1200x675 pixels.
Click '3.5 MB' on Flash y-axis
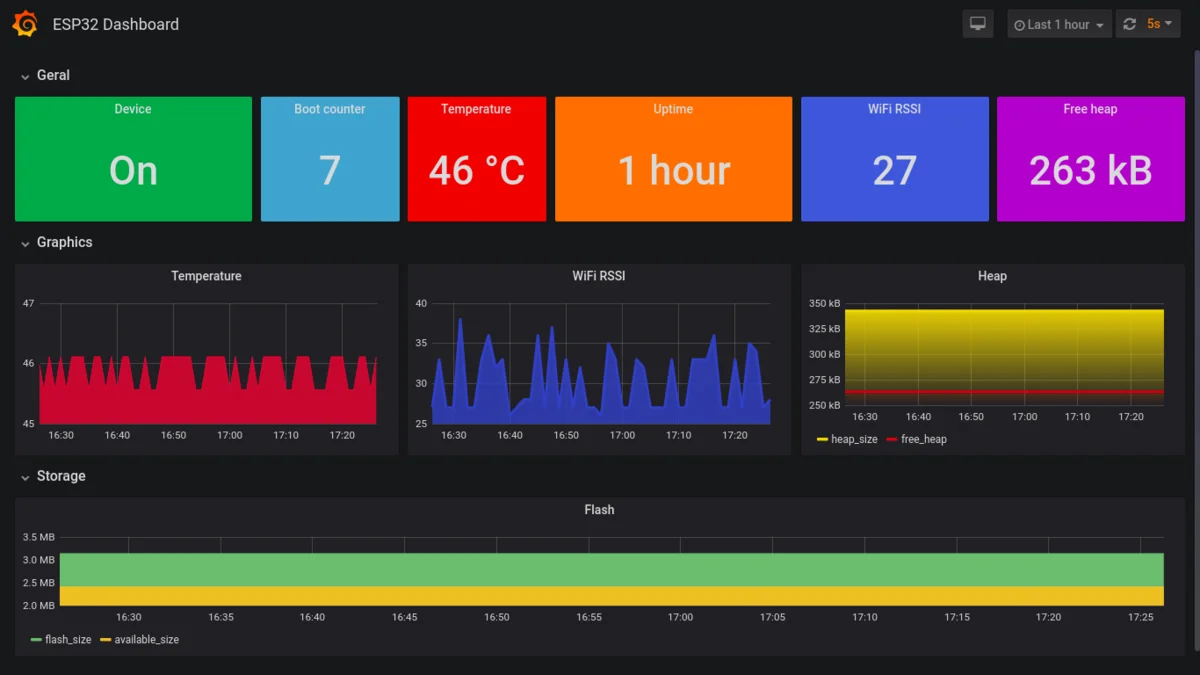click(38, 537)
